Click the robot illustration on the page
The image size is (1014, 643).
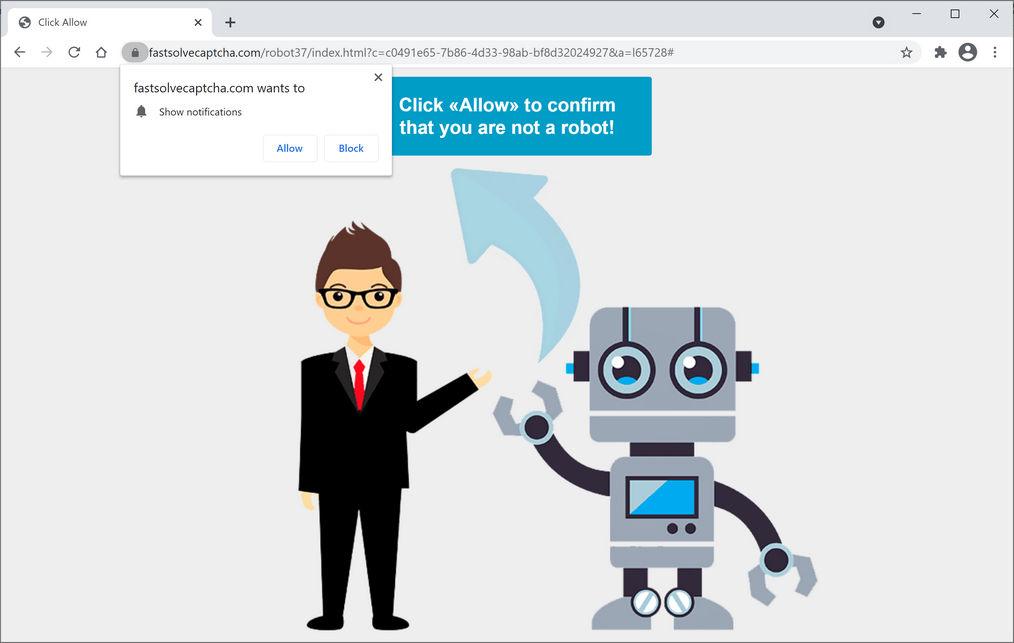660,450
